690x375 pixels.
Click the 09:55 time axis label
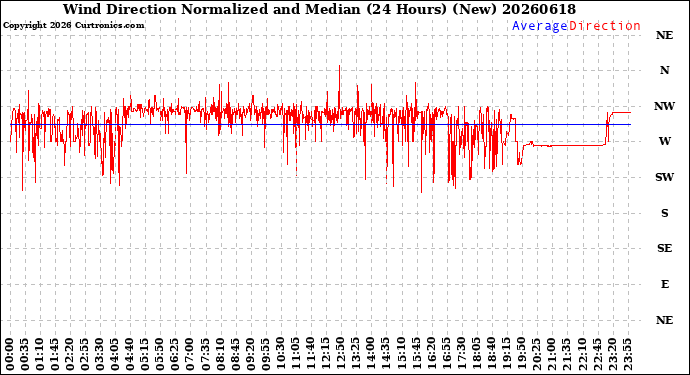pos(265,355)
